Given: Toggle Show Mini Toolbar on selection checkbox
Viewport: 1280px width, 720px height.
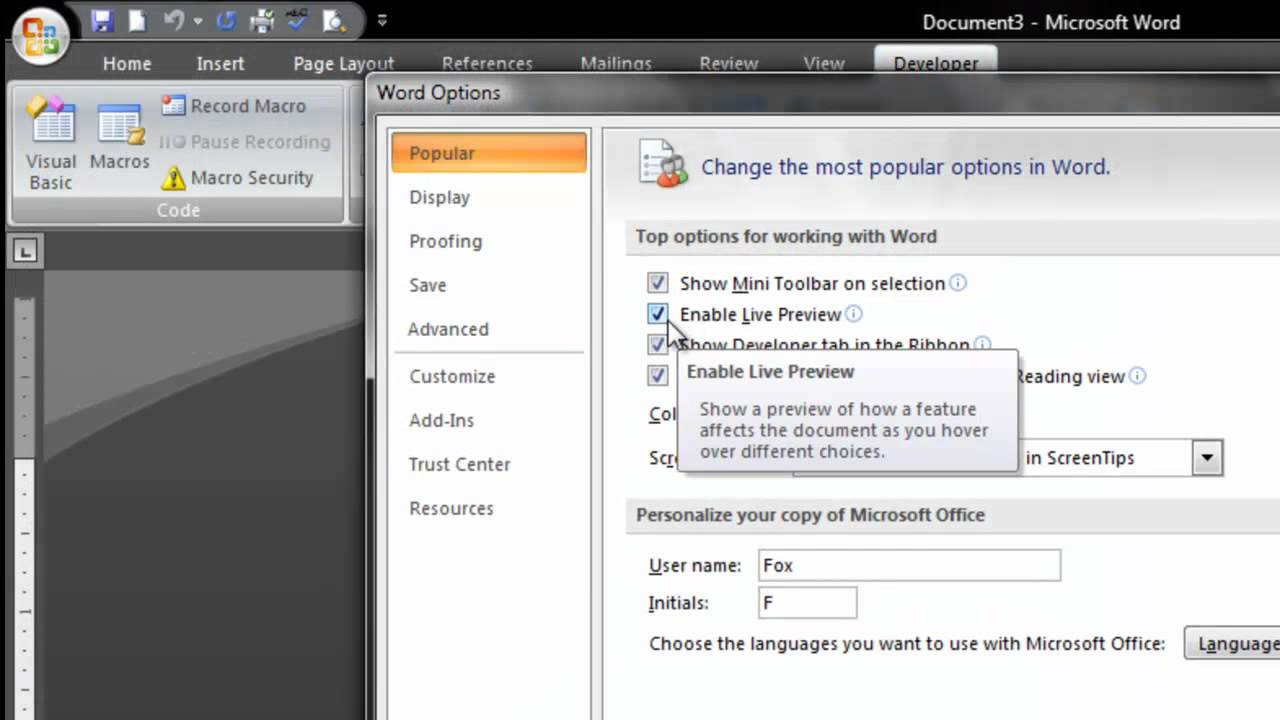Looking at the screenshot, I should (657, 283).
